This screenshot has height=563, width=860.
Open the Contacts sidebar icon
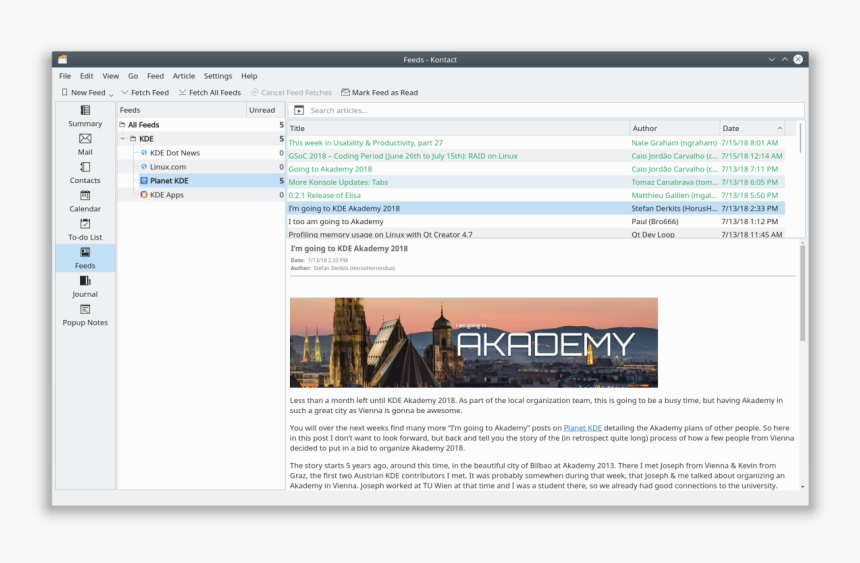point(85,173)
